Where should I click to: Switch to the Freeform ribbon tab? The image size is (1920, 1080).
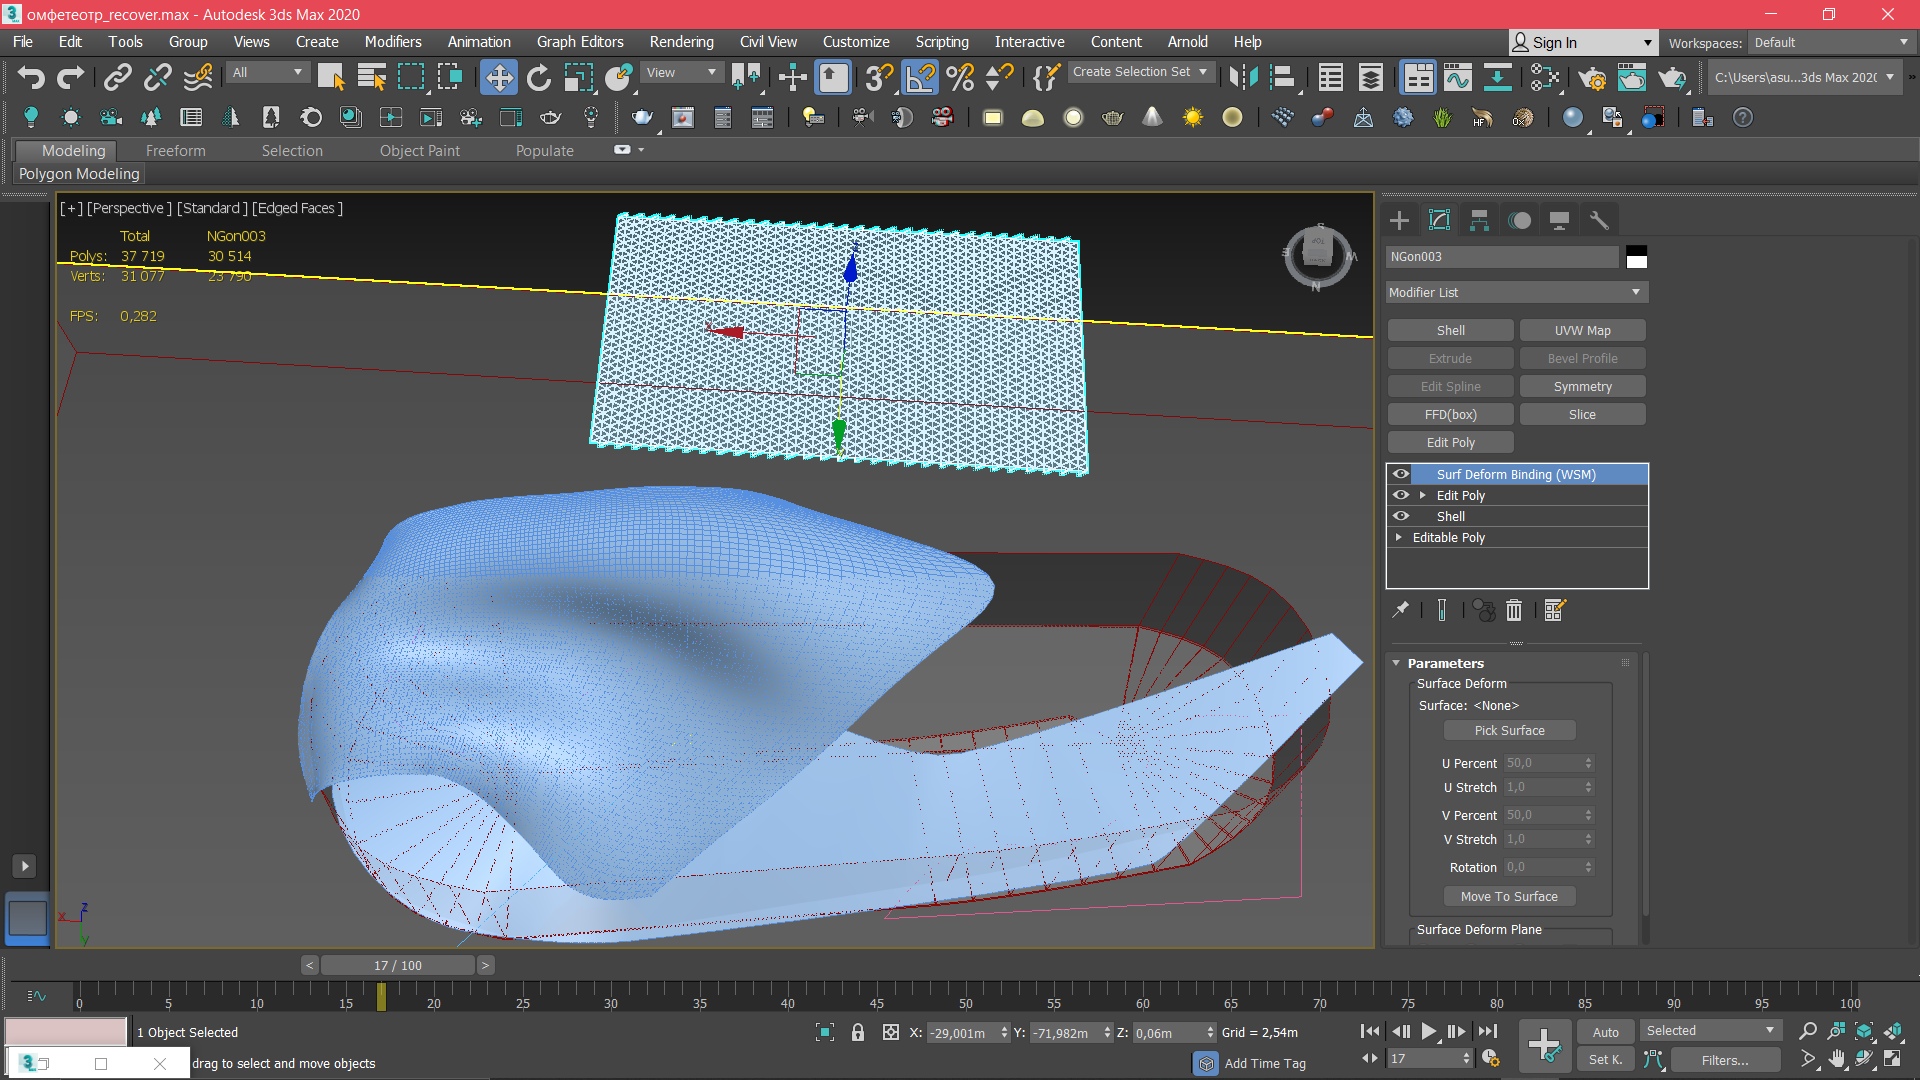175,150
